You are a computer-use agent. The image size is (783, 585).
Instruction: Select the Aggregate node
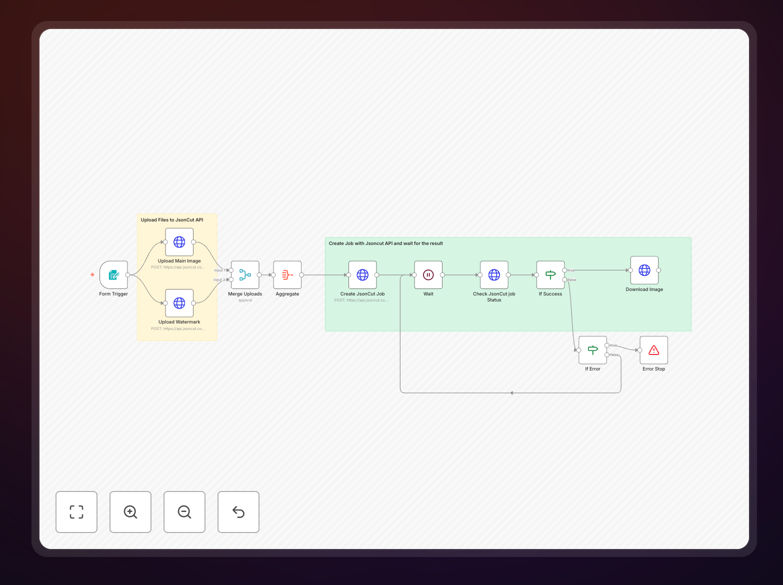click(x=287, y=274)
